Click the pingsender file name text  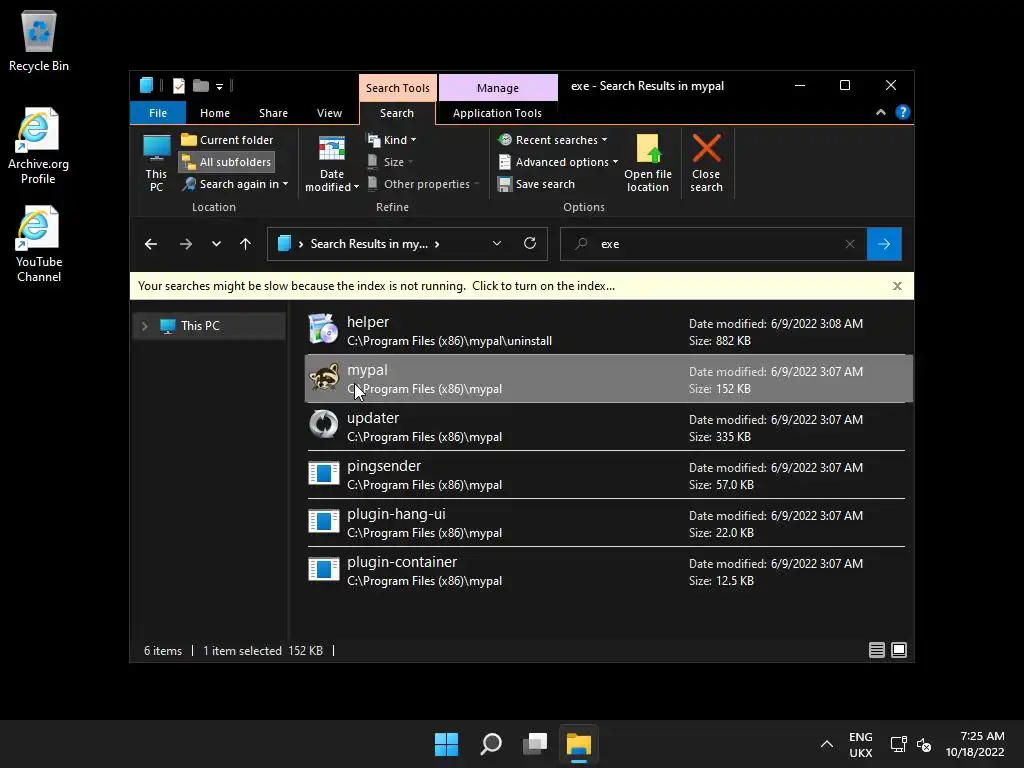coord(384,466)
